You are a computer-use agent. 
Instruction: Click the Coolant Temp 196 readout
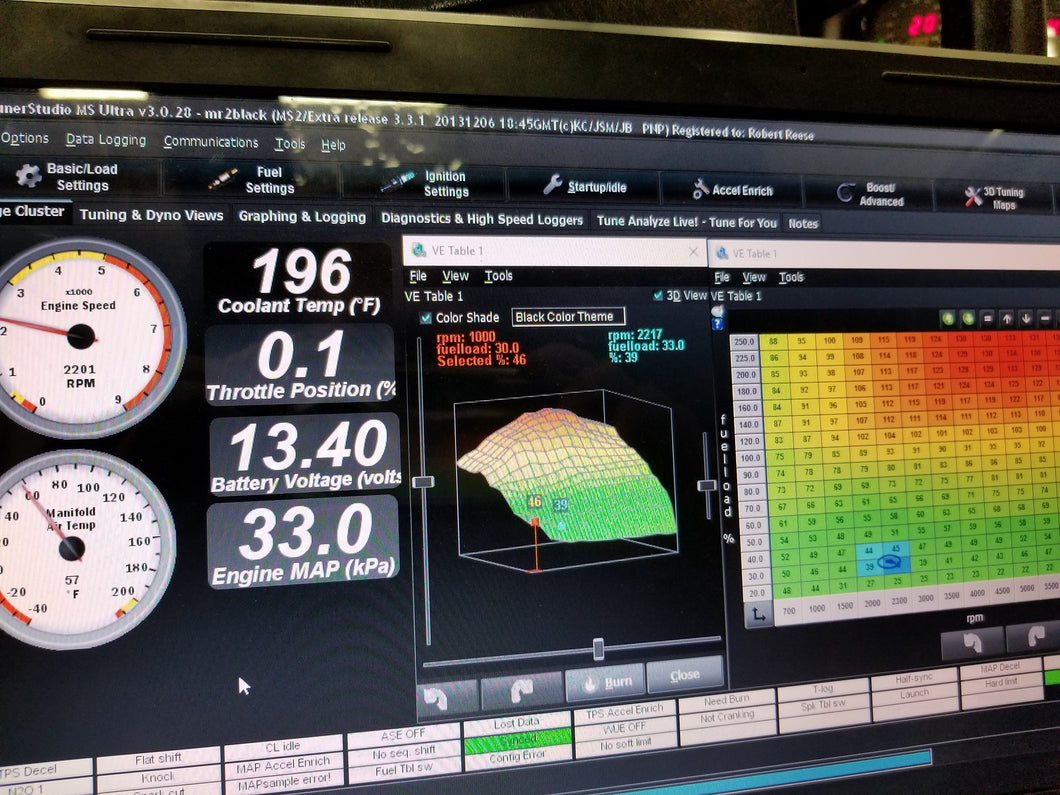click(x=301, y=283)
